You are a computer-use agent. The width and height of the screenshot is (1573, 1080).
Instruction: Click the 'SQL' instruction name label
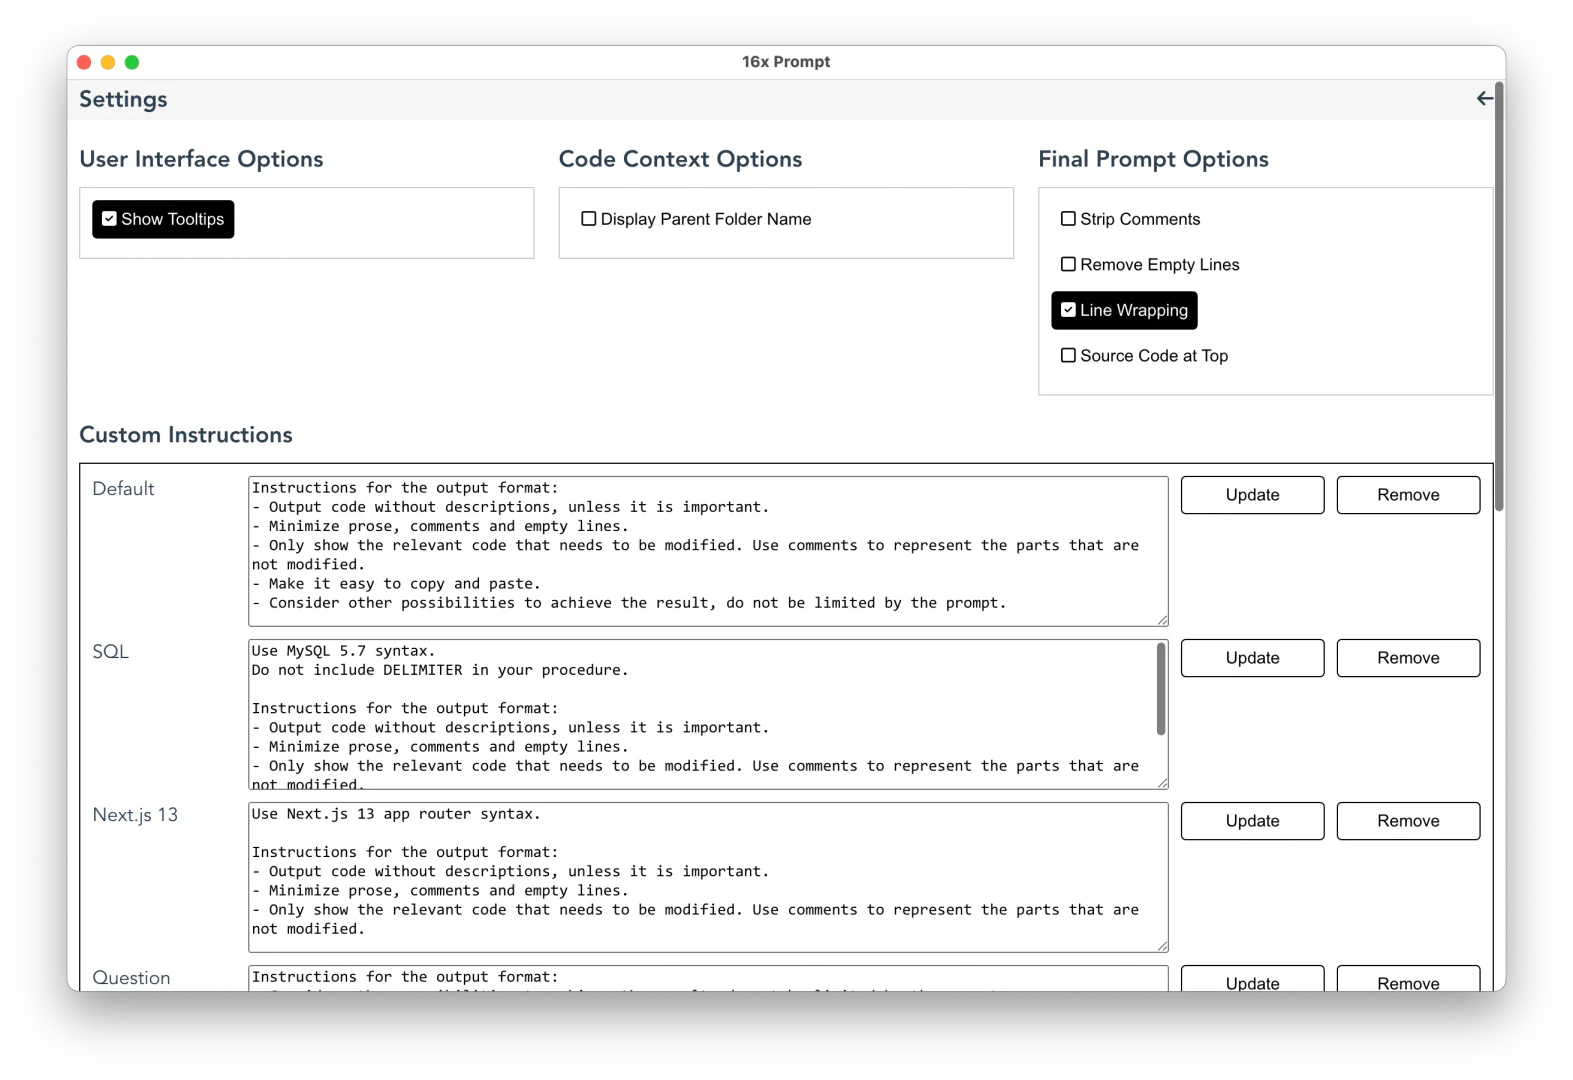(110, 652)
